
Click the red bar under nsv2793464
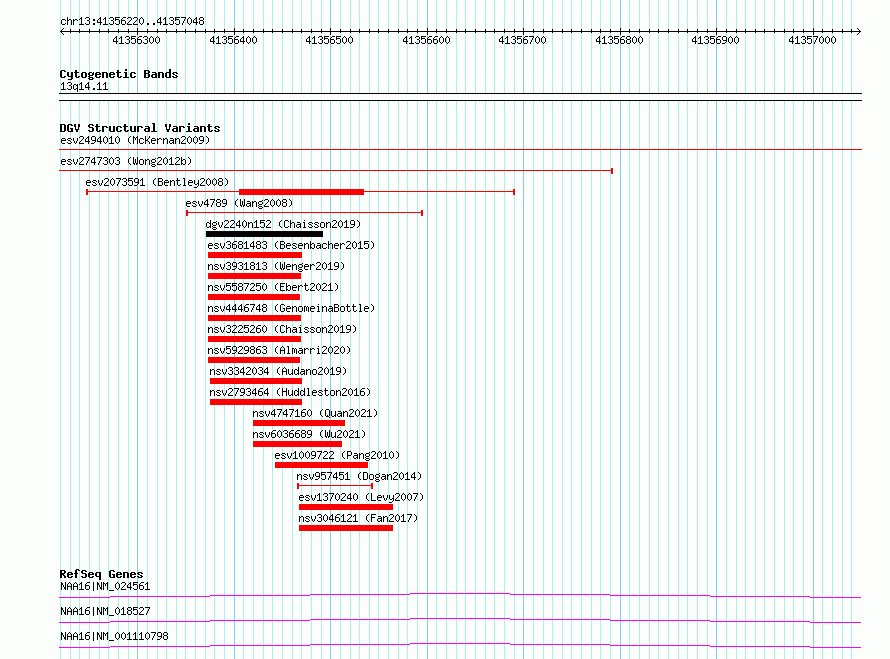click(256, 402)
